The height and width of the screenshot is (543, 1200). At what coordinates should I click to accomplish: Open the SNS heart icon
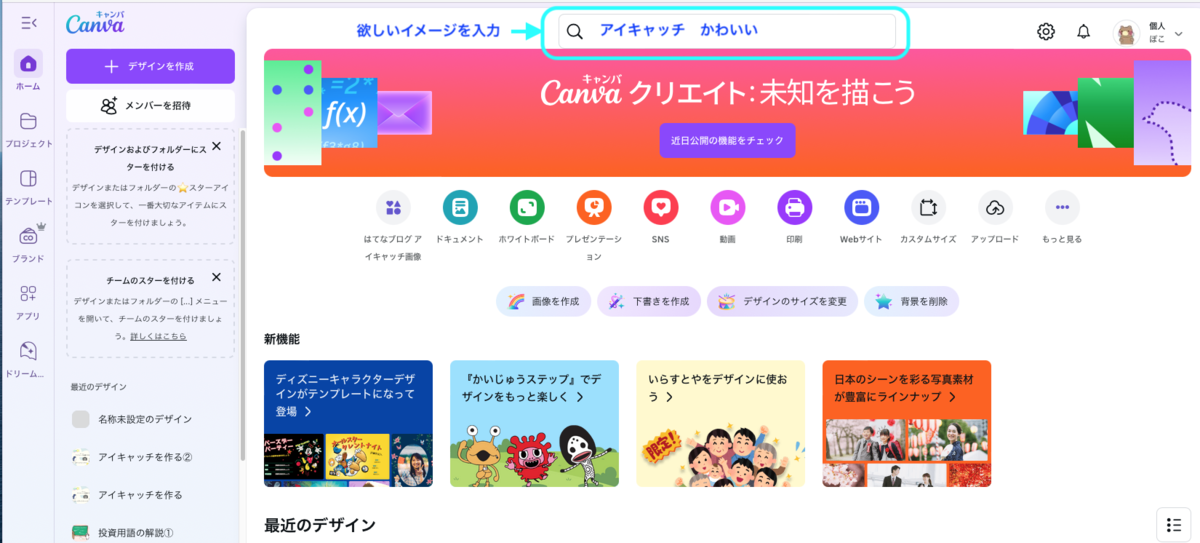[x=661, y=208]
